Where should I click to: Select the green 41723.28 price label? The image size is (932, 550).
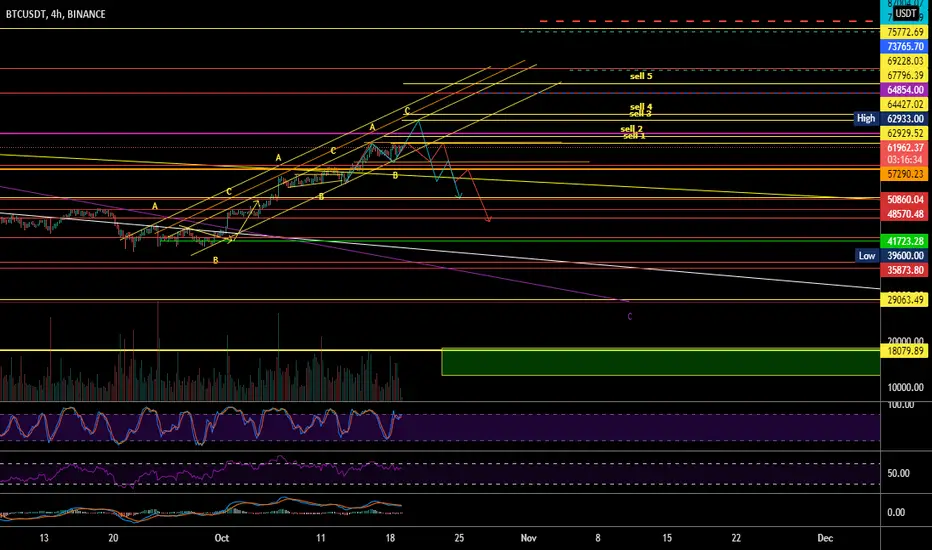point(905,241)
